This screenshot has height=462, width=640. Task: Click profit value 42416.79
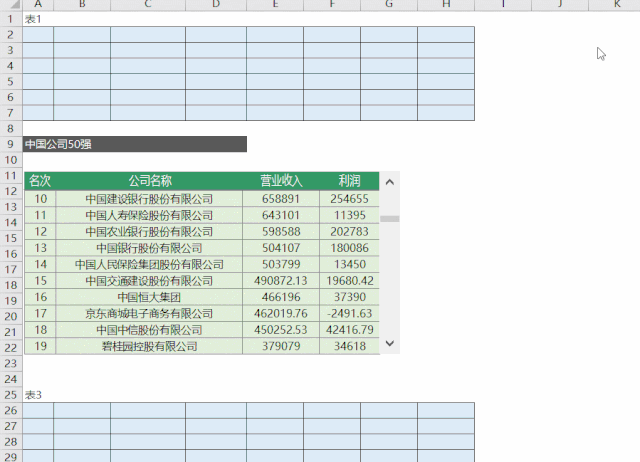pos(349,329)
